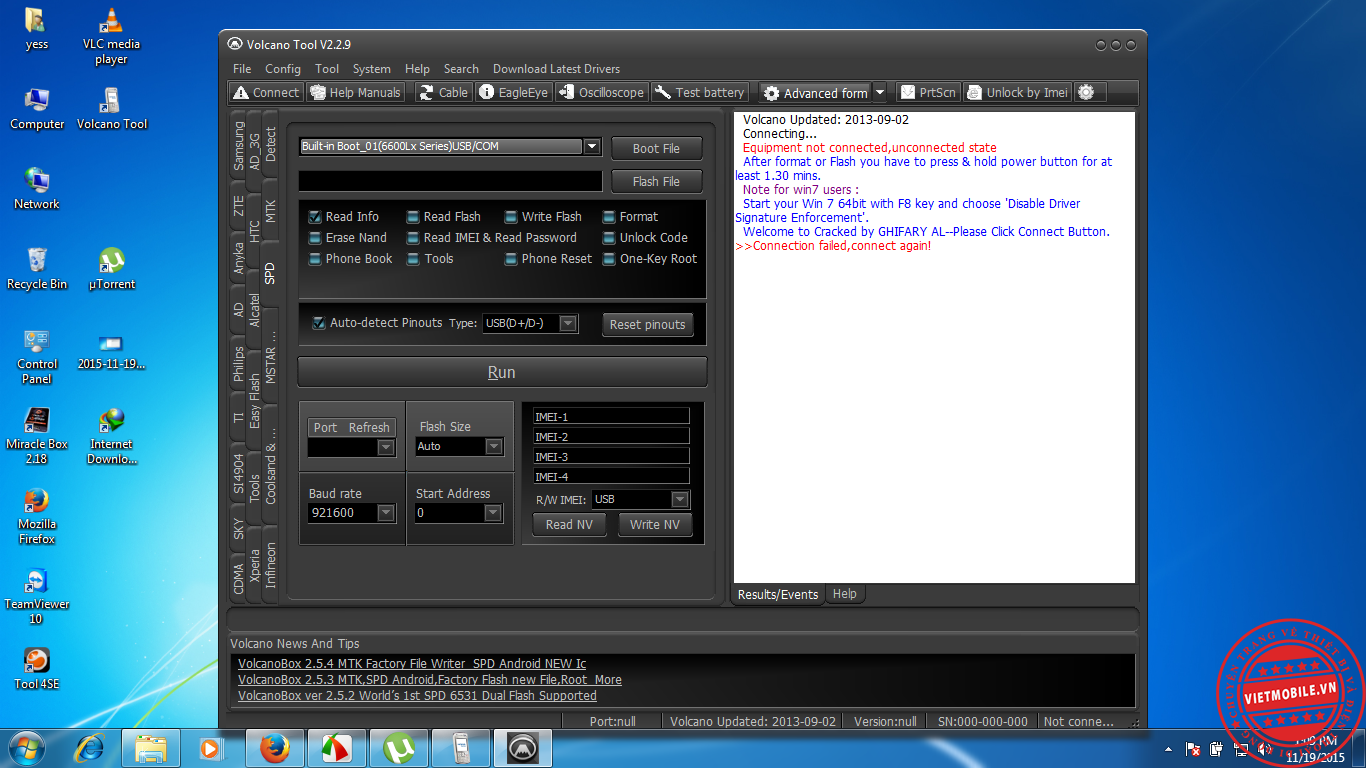Enable the Write Flash checkbox
Viewport: 1366px width, 768px height.
click(x=511, y=216)
